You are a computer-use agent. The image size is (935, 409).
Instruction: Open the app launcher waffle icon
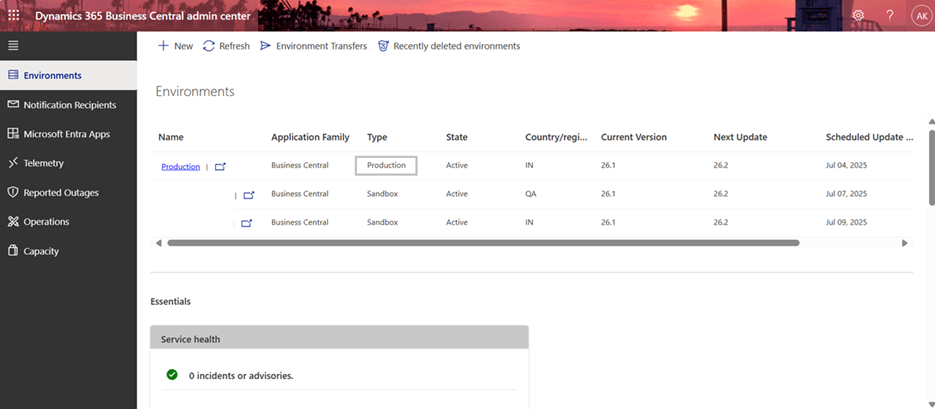point(13,16)
